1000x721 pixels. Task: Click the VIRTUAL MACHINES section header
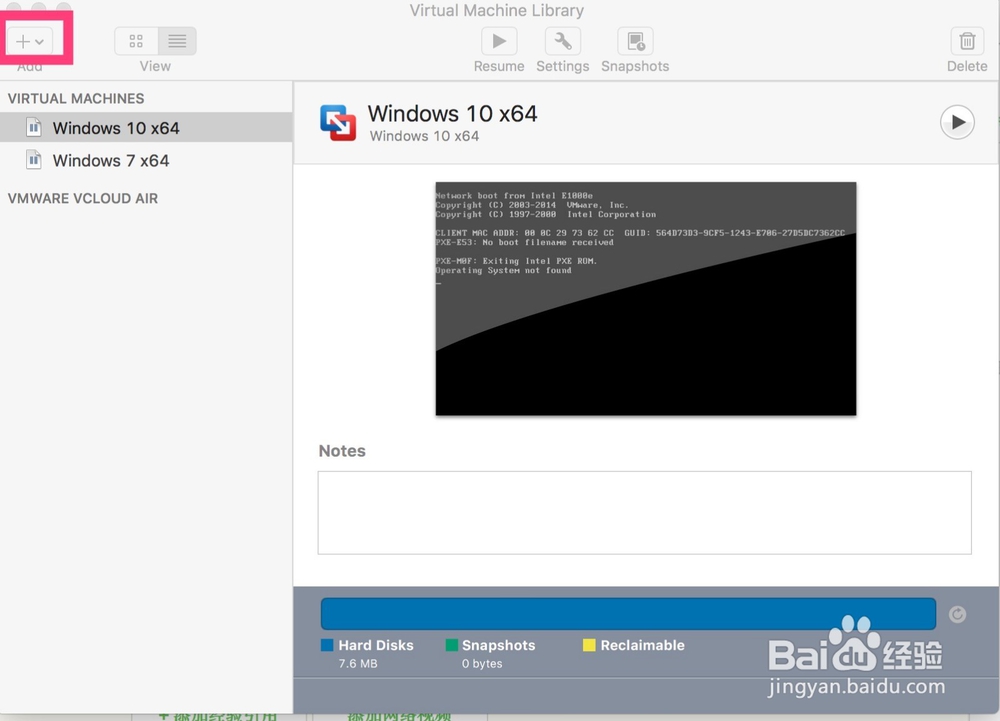click(x=76, y=99)
